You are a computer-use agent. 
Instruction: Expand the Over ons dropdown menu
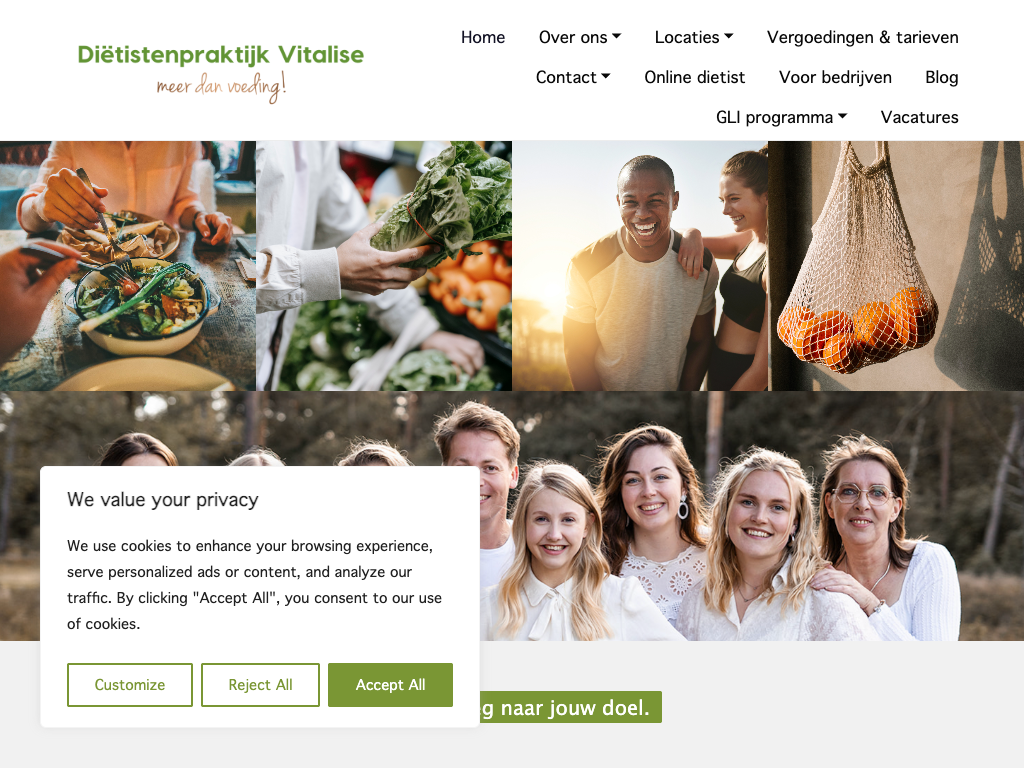click(x=579, y=37)
